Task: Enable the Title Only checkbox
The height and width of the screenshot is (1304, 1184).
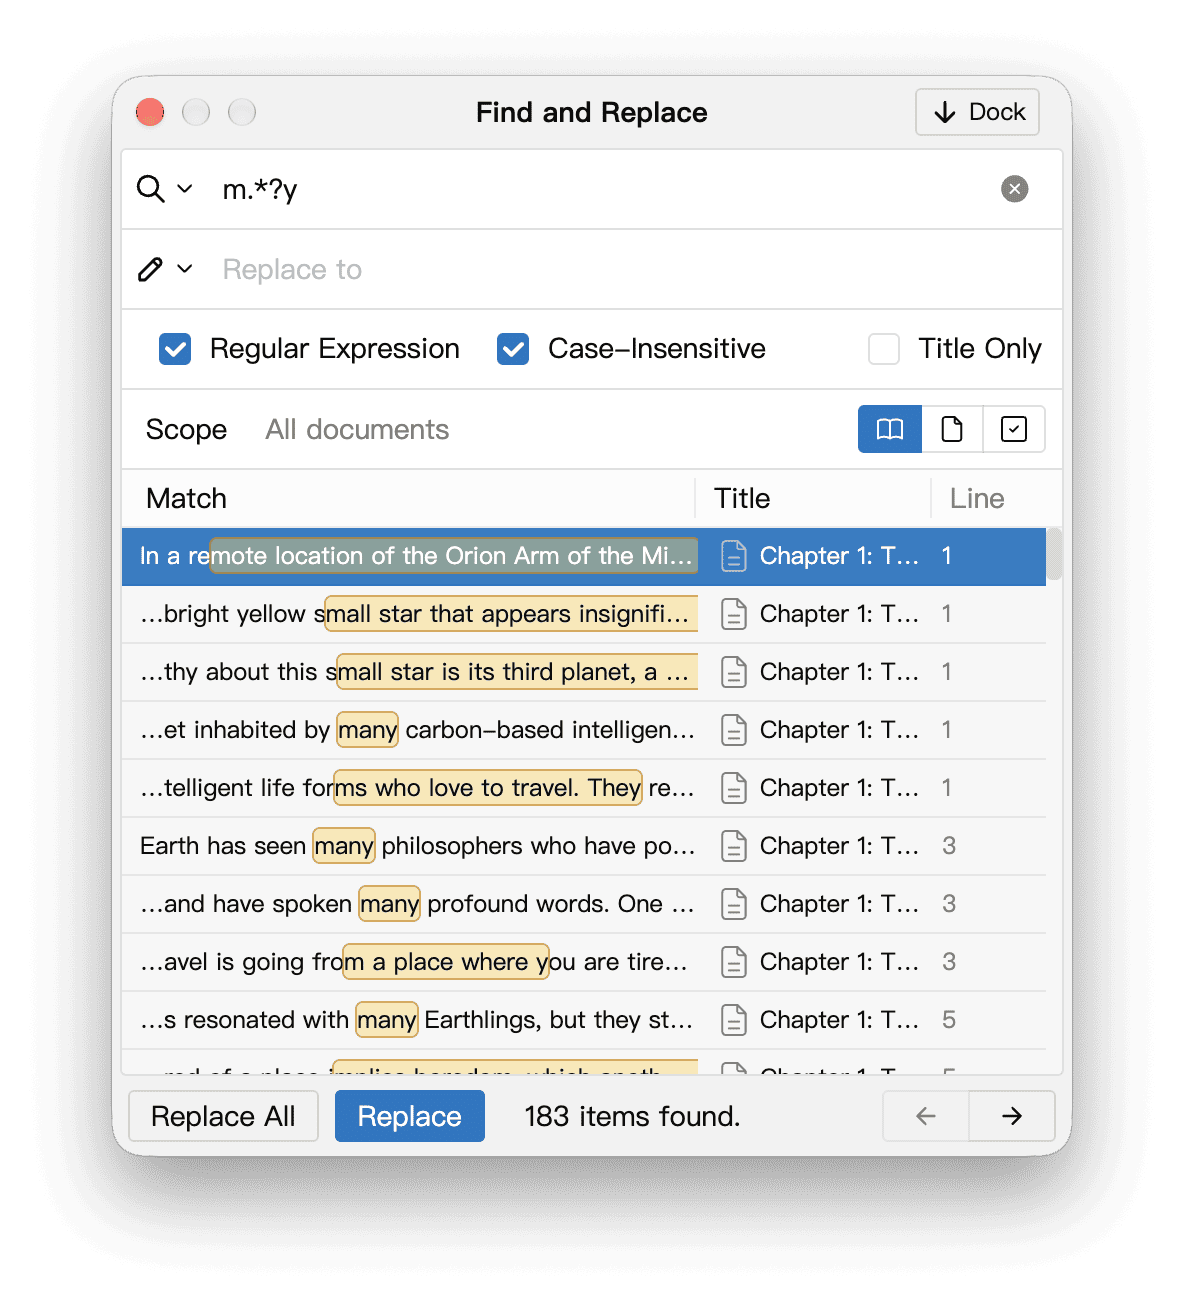Action: (884, 349)
